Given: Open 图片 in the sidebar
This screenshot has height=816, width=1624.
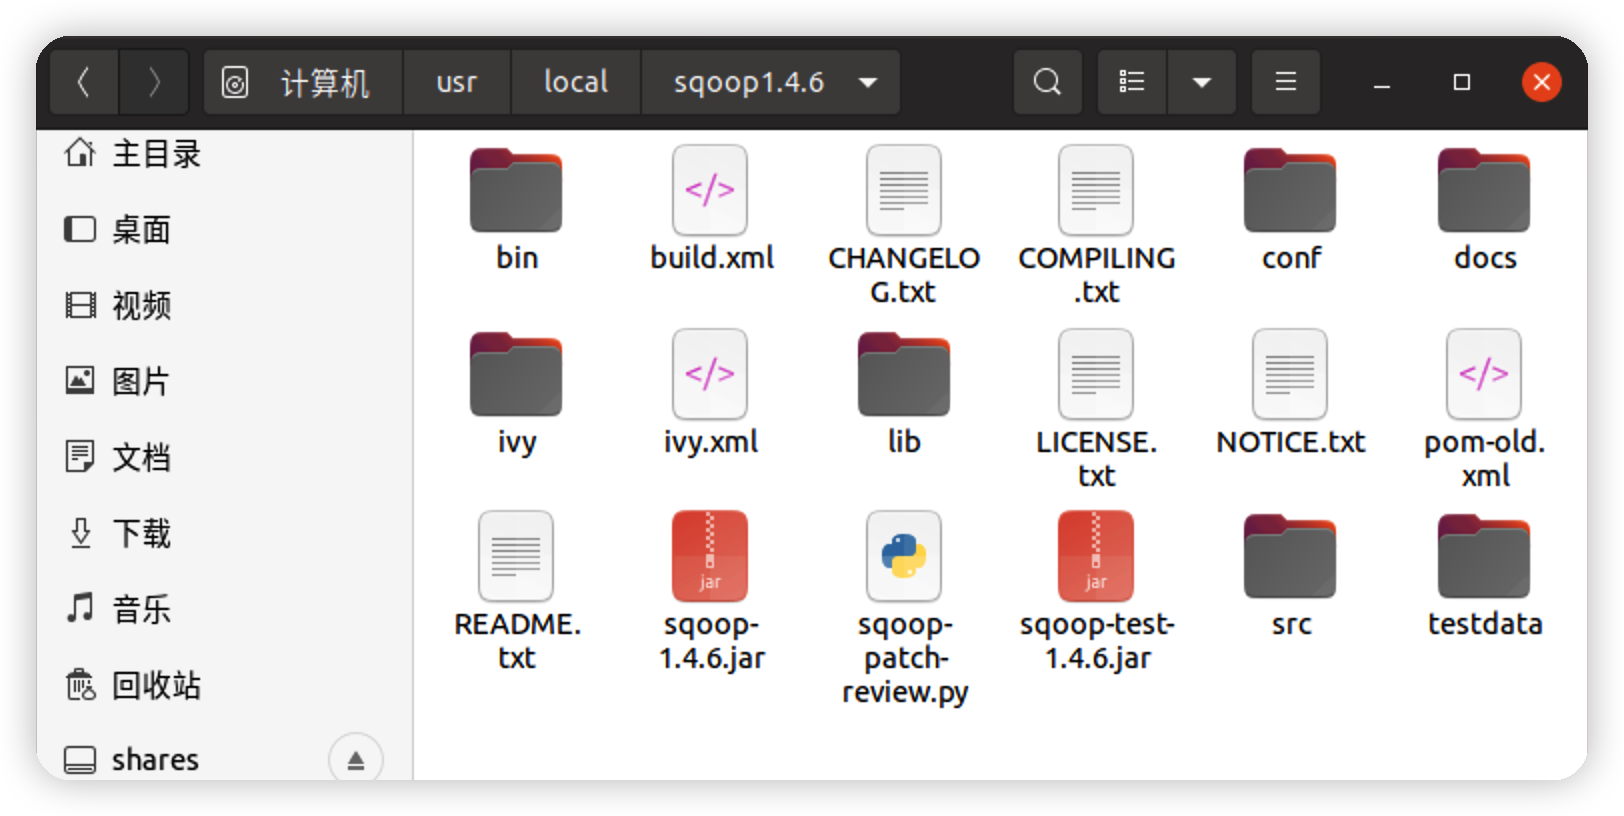Looking at the screenshot, I should tap(225, 381).
